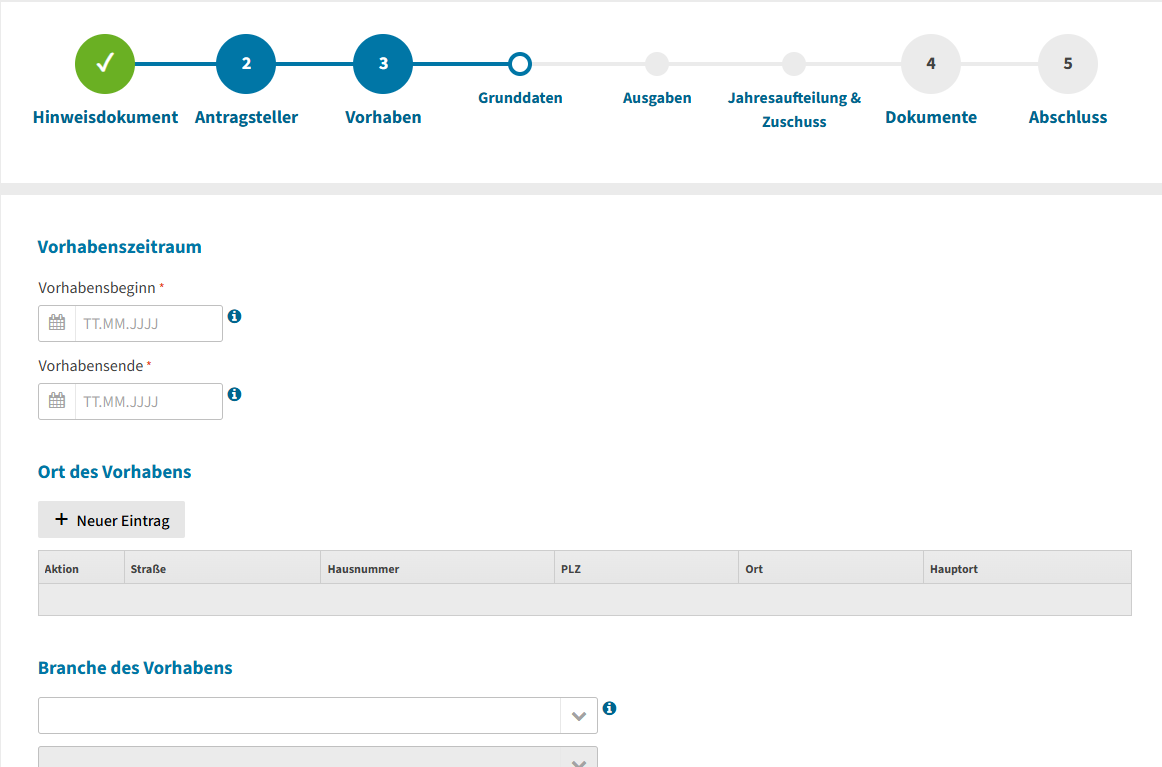Select the Grunddaten sub-step
Screen dimensions: 1162x767
coord(519,64)
